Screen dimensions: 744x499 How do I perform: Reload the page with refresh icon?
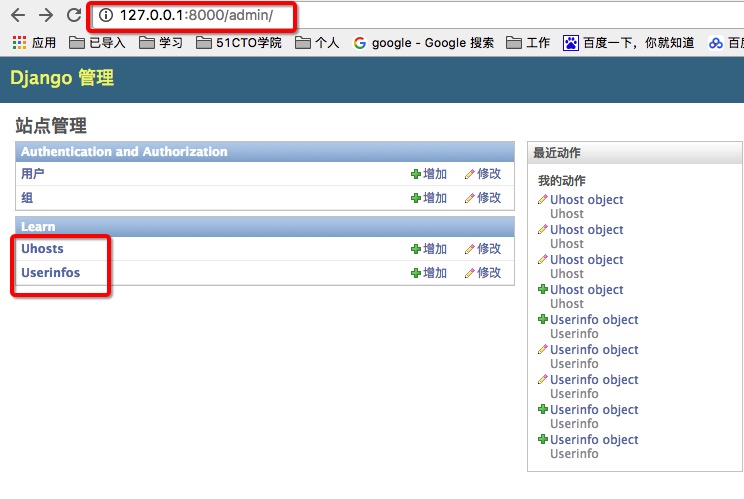[x=74, y=15]
